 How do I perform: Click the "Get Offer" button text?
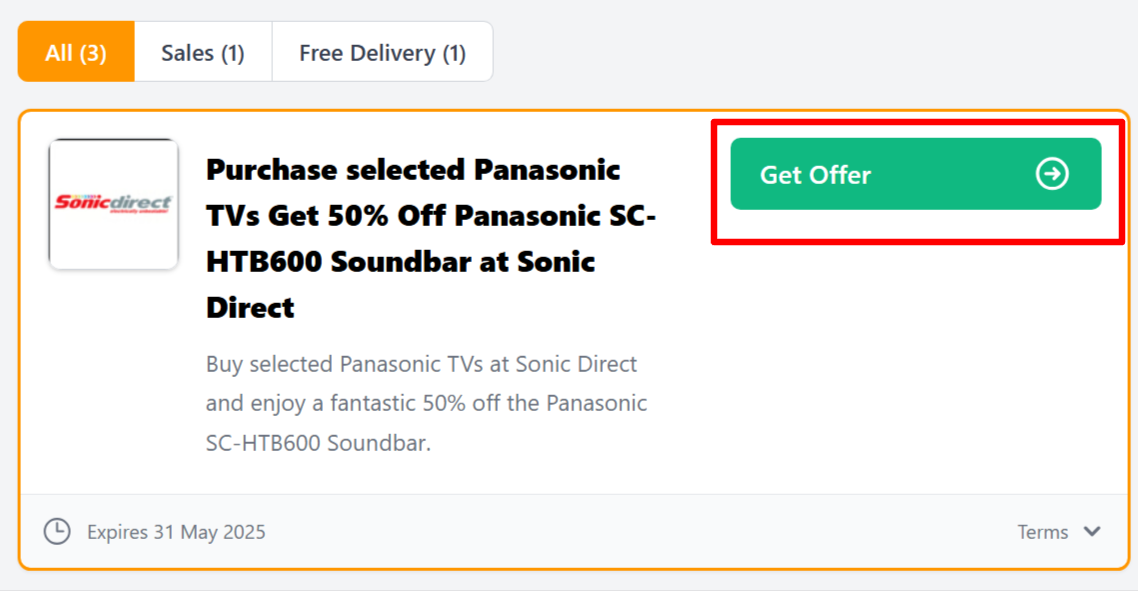[x=815, y=175]
